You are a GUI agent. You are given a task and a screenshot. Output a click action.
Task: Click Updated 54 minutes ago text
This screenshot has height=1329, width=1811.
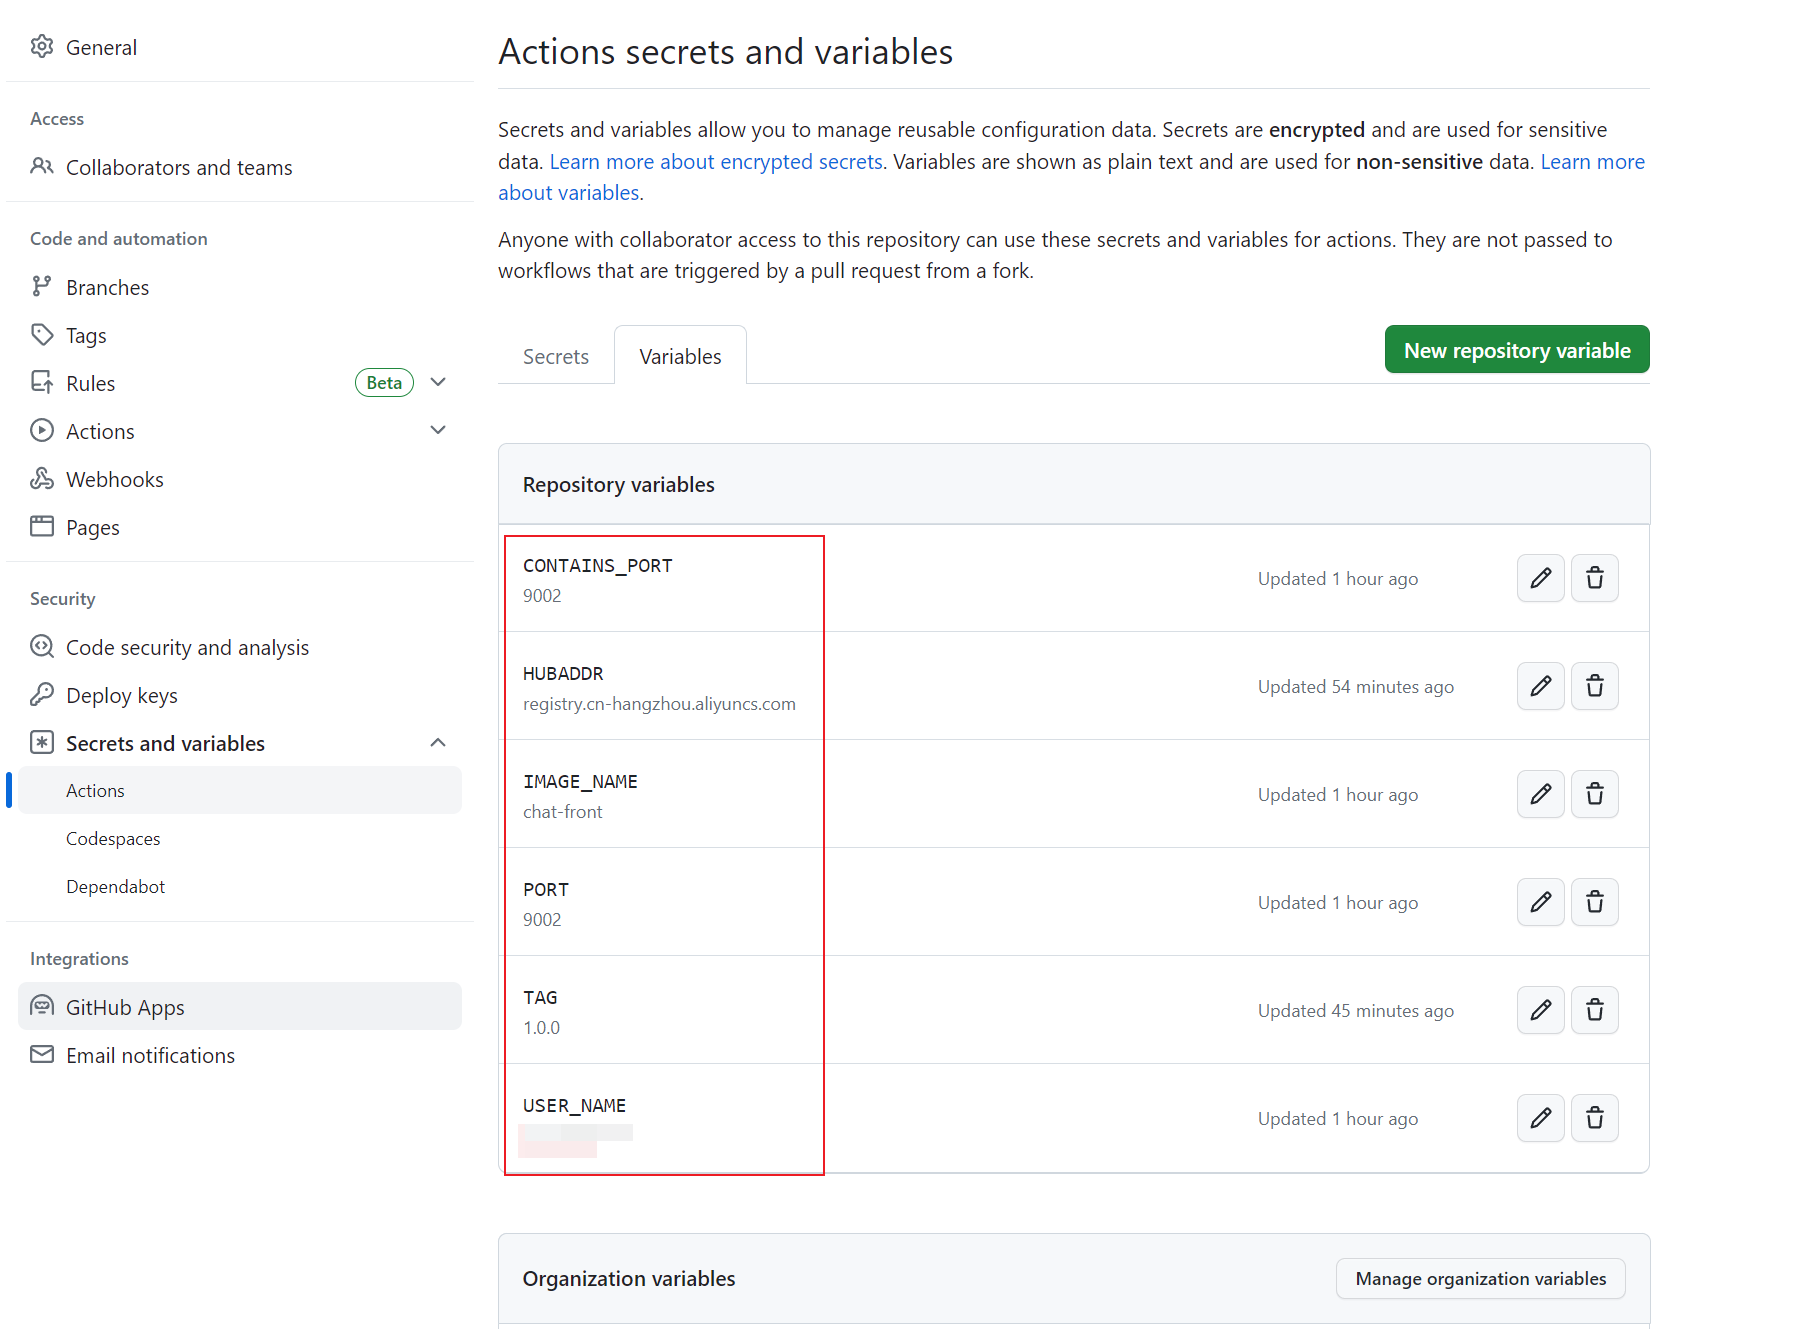[x=1356, y=687]
